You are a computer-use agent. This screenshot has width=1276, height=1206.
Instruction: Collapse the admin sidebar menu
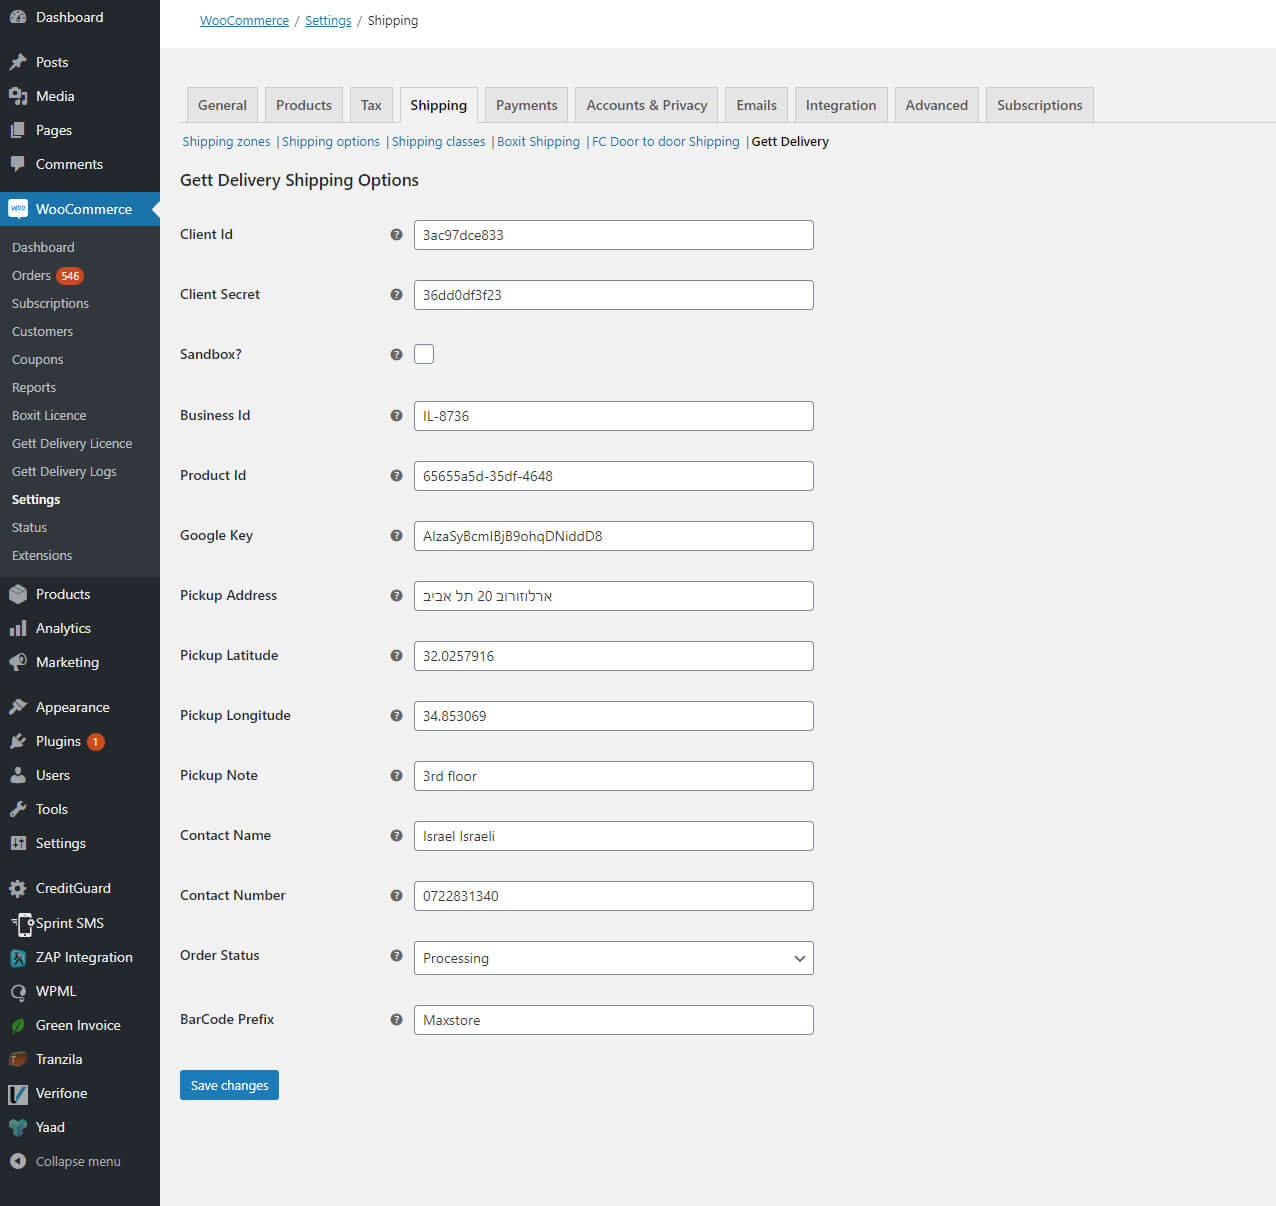66,1161
